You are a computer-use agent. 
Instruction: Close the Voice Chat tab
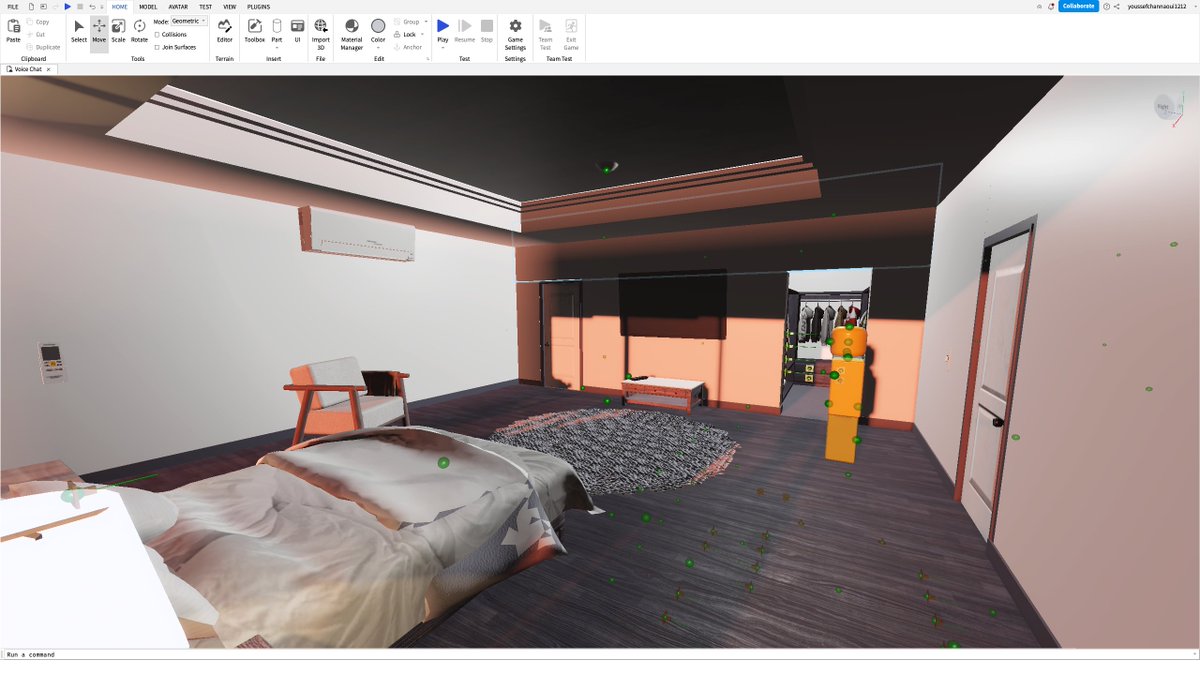(48, 69)
